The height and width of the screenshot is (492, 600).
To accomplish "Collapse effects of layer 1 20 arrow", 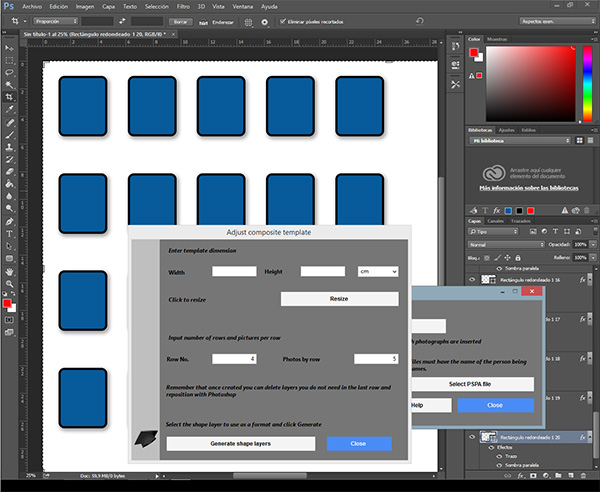I will pos(590,437).
